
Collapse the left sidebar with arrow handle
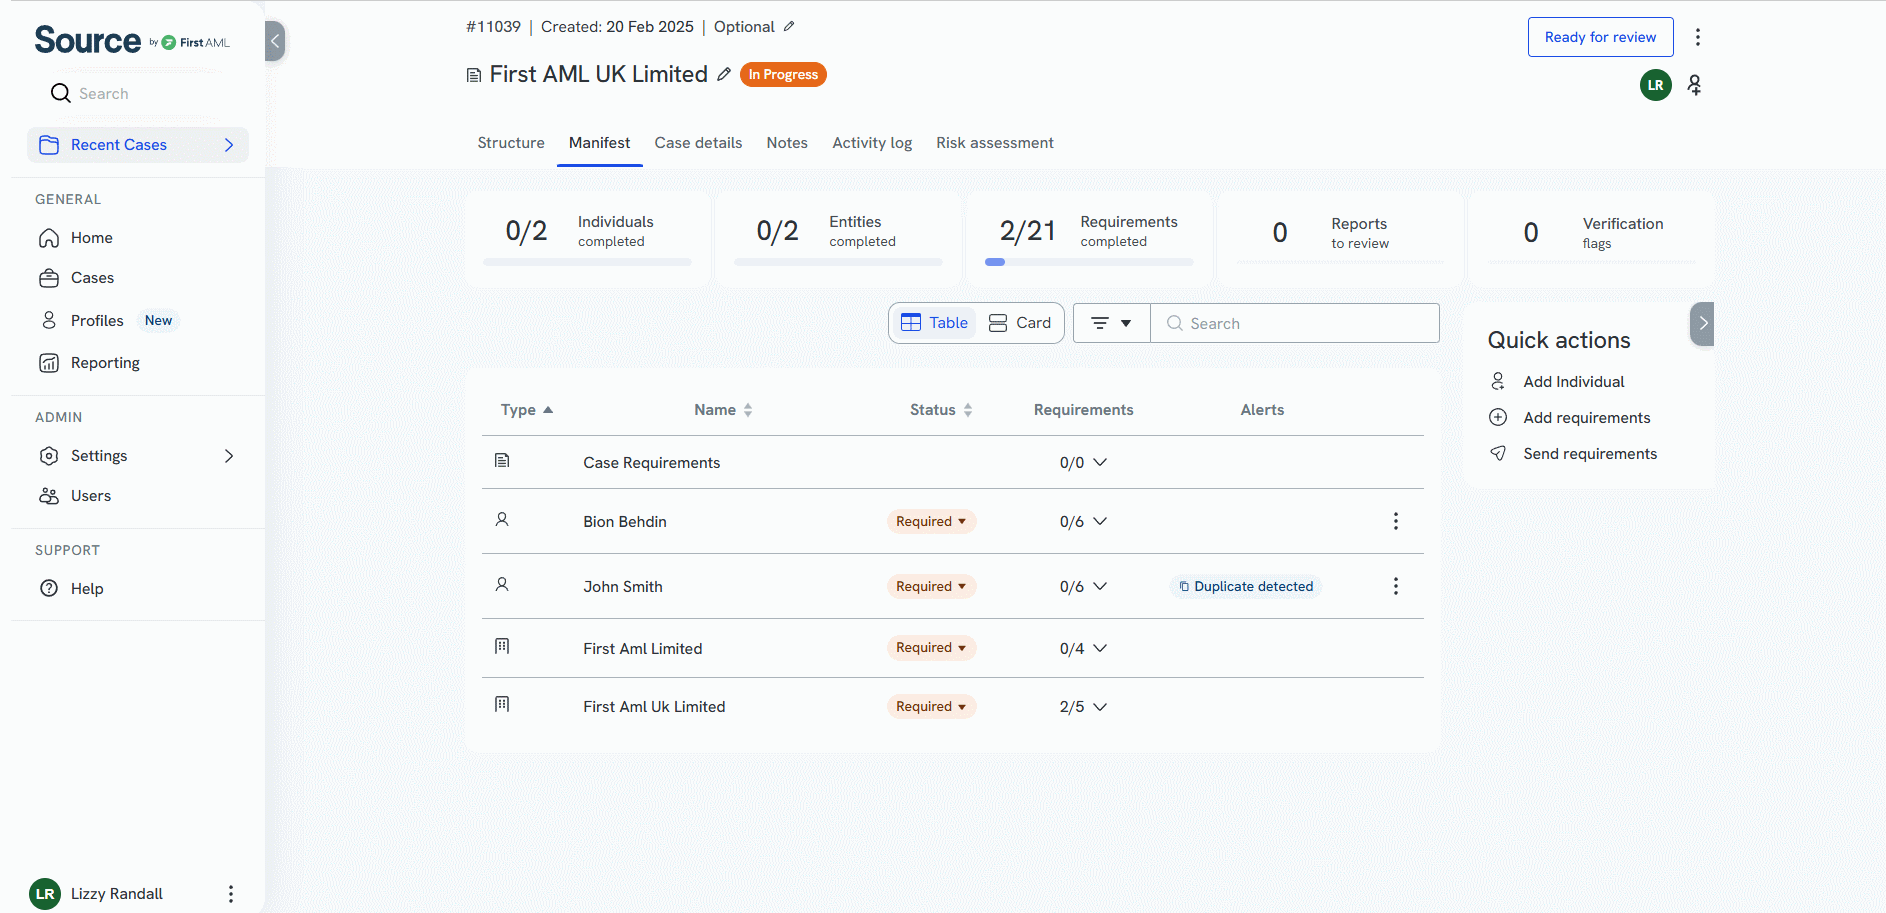point(275,41)
